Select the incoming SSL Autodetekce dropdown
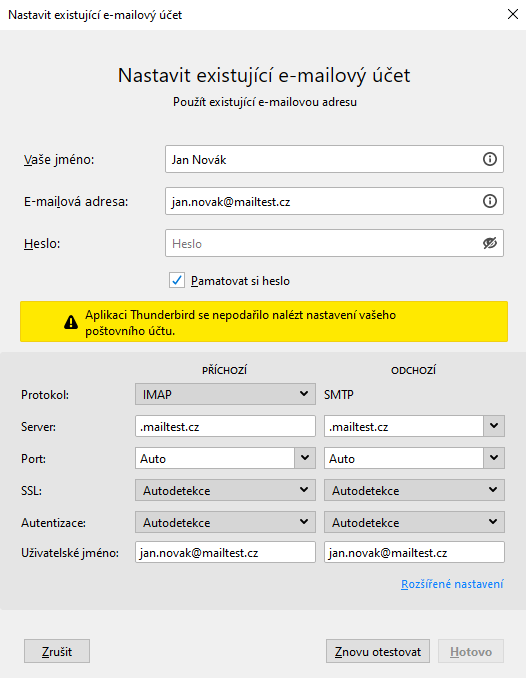The height and width of the screenshot is (678, 526). click(x=225, y=490)
